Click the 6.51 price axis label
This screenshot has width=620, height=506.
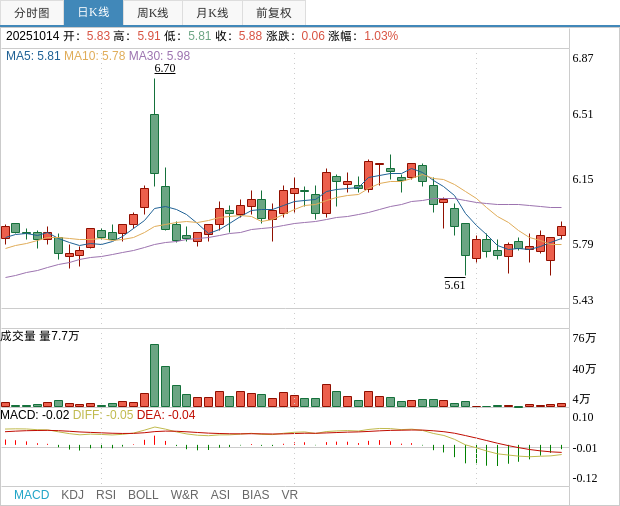(583, 114)
